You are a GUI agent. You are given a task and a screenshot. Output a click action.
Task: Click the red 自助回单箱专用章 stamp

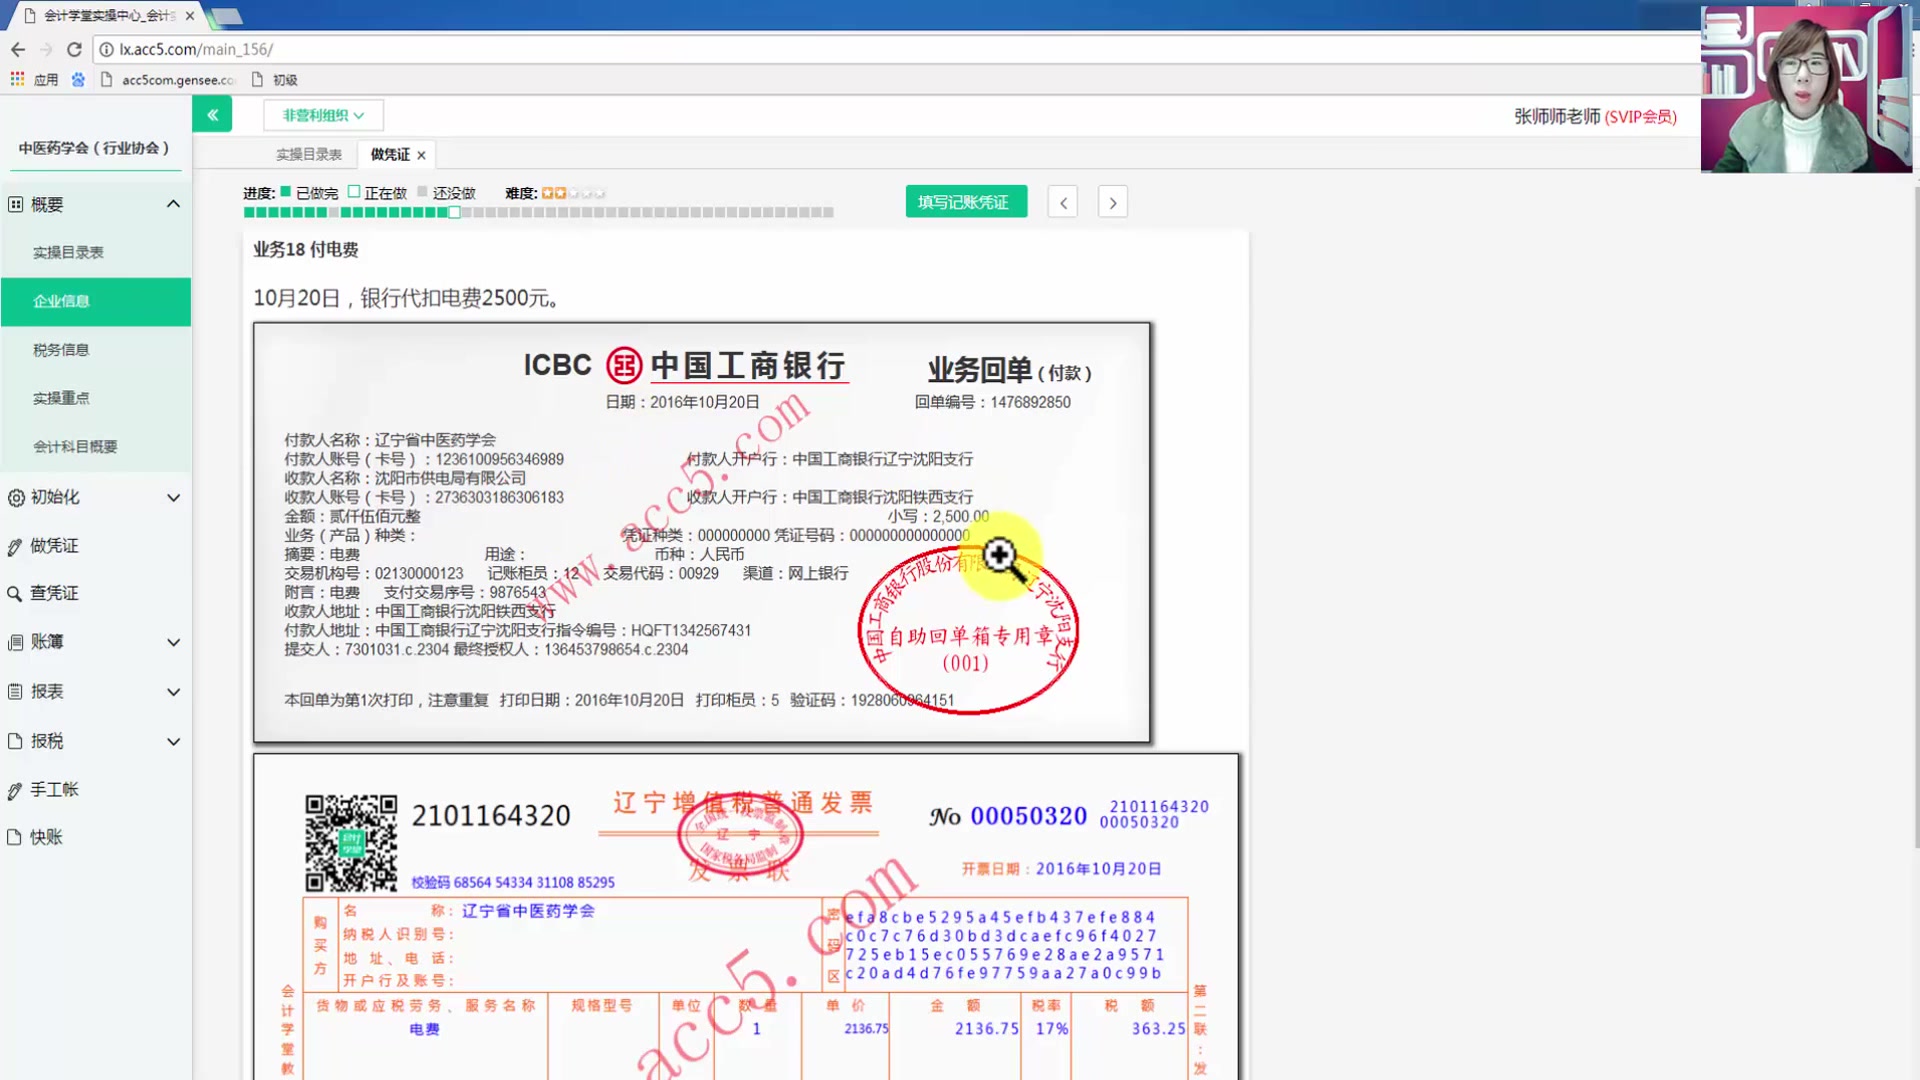coord(968,630)
